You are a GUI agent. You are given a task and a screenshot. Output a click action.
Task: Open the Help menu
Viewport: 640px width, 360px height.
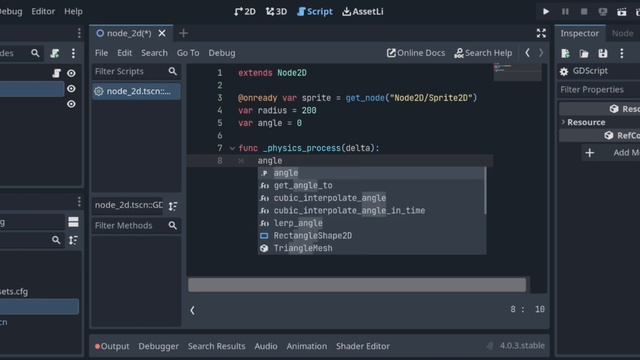click(x=73, y=11)
